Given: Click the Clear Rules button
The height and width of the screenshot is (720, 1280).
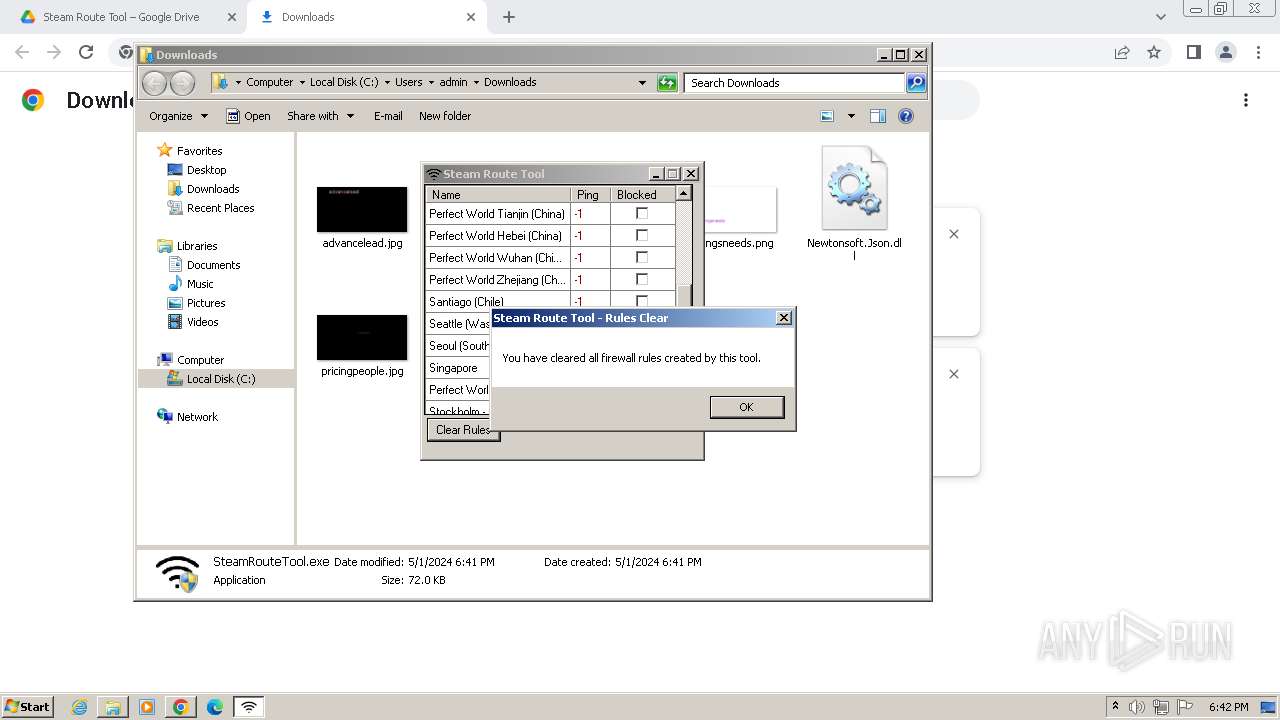Looking at the screenshot, I should pyautogui.click(x=463, y=430).
